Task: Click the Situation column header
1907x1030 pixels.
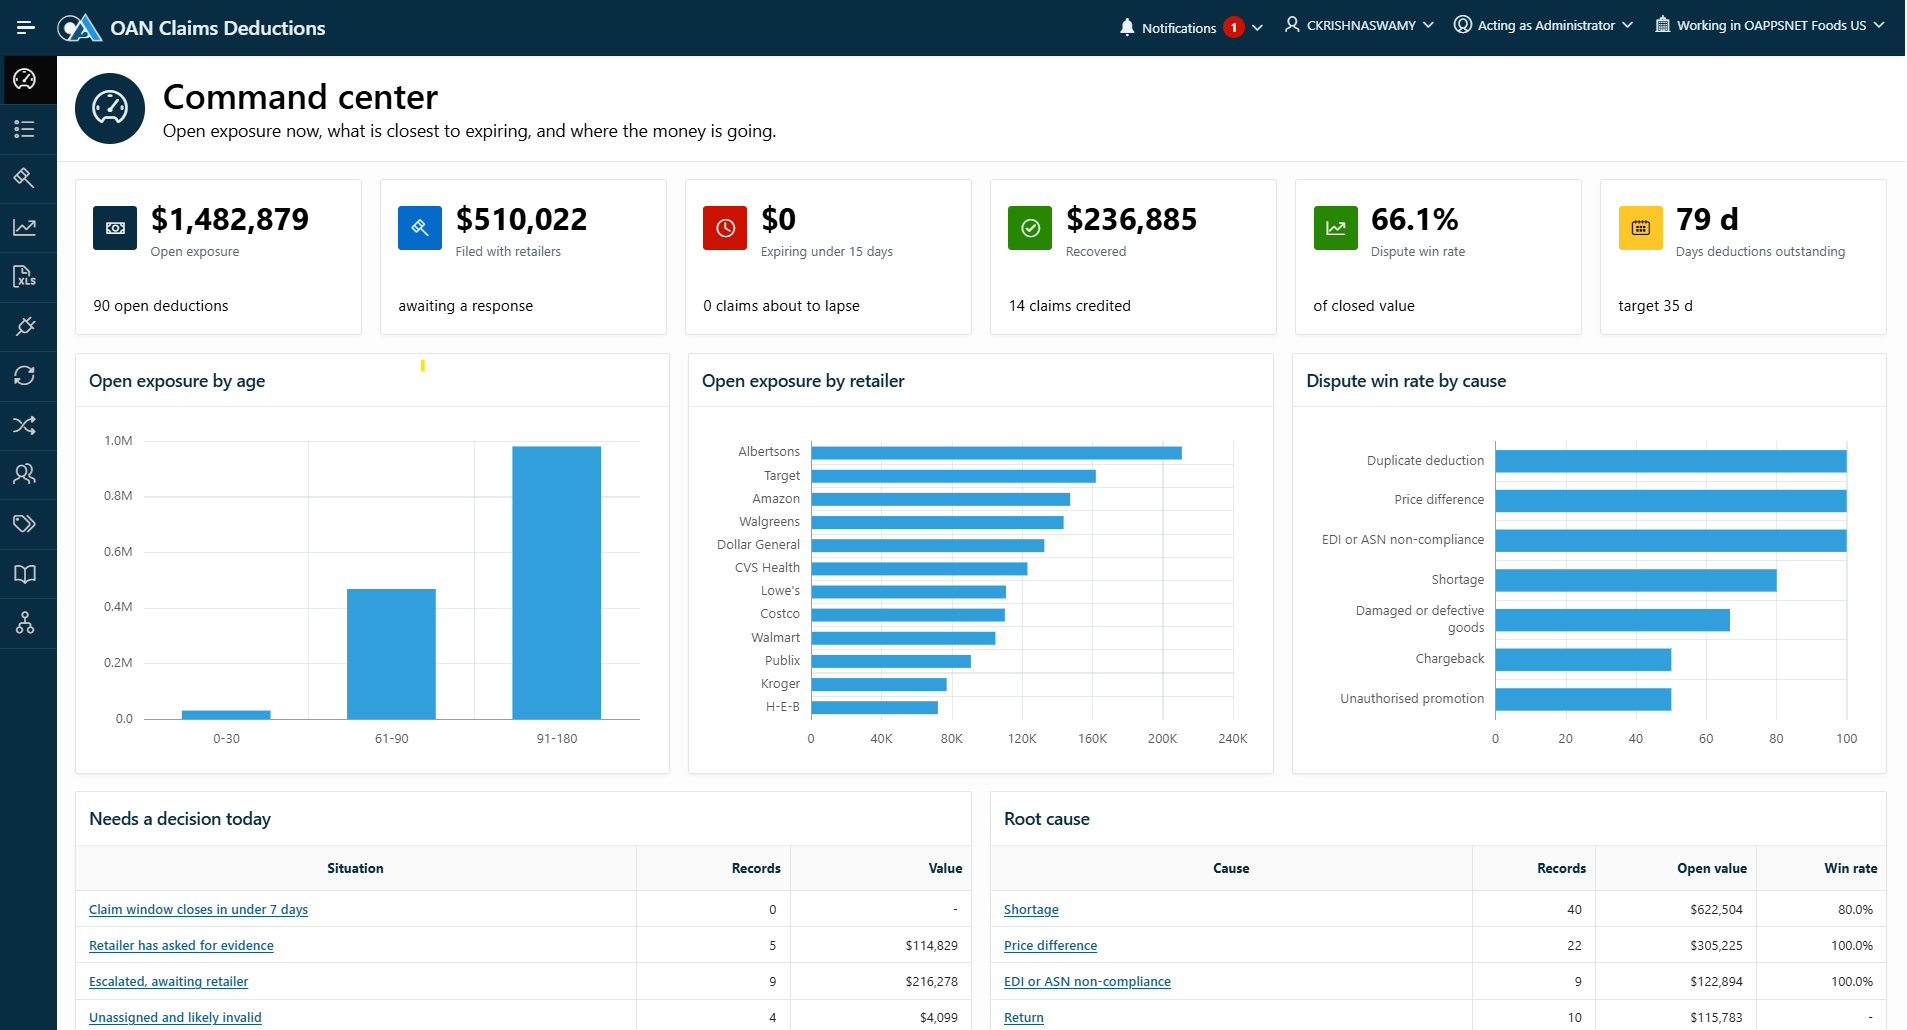Action: point(355,868)
